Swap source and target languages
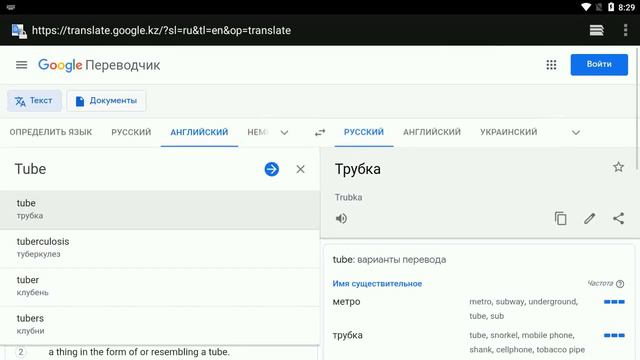Image resolution: width=640 pixels, height=360 pixels. pos(320,132)
